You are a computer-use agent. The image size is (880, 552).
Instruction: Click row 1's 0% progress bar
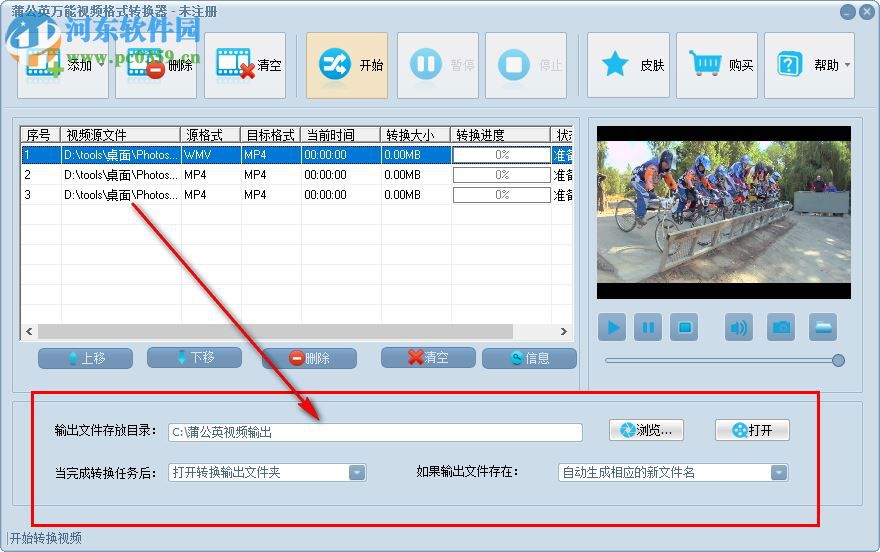[x=502, y=155]
